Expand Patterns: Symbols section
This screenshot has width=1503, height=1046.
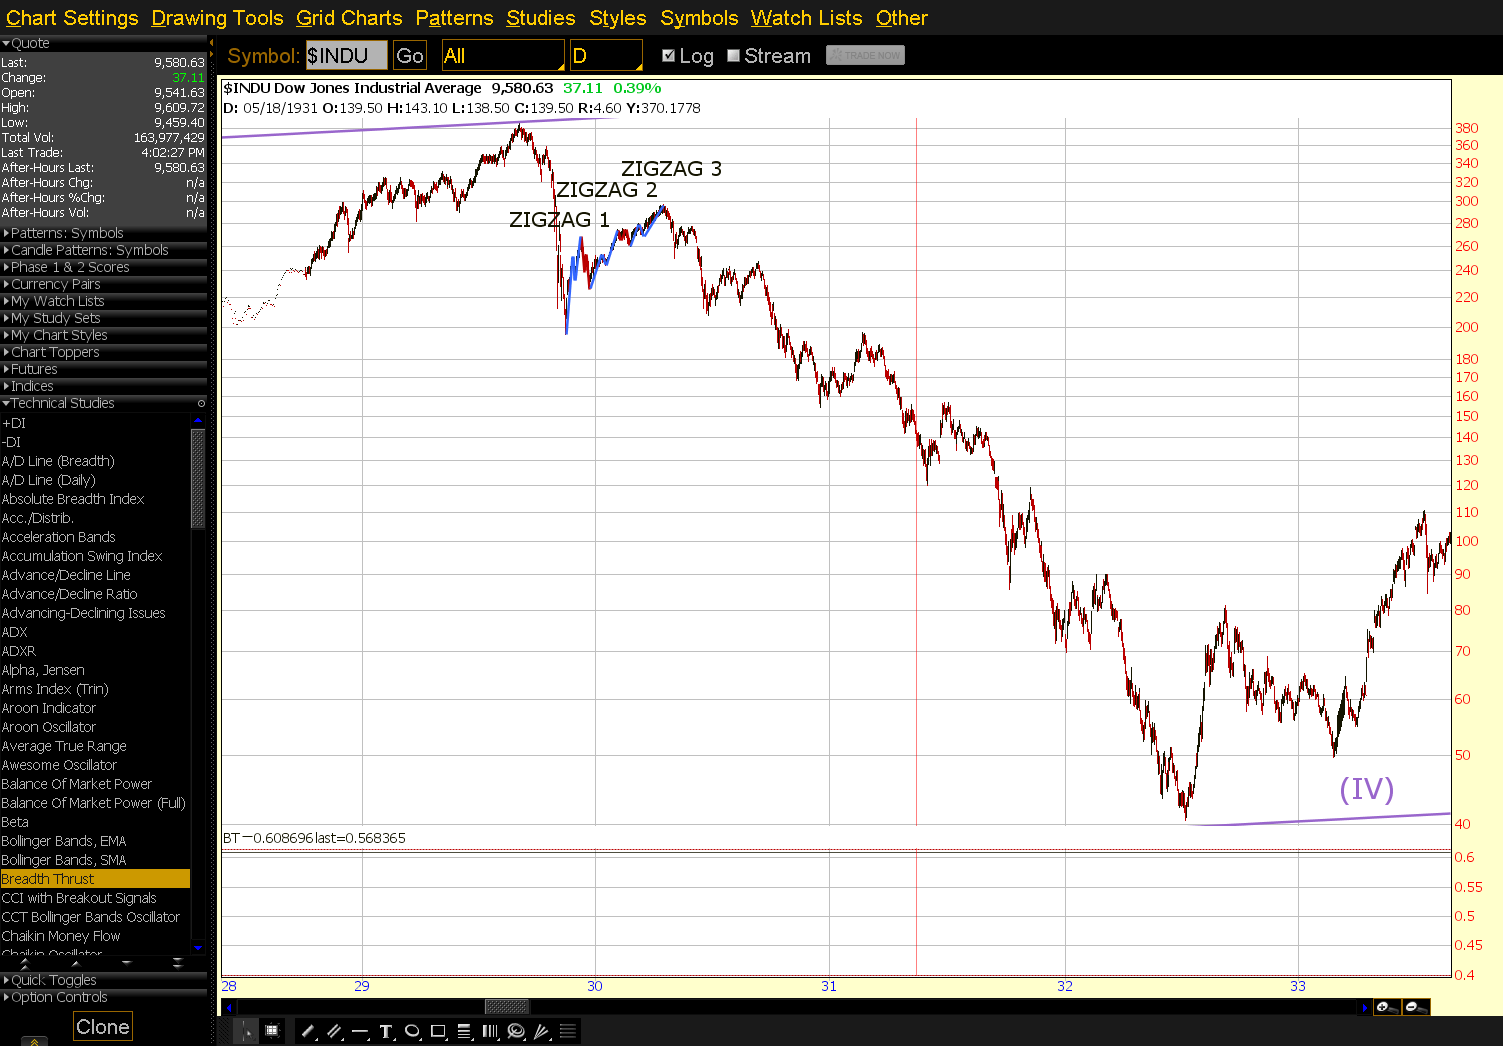[104, 233]
